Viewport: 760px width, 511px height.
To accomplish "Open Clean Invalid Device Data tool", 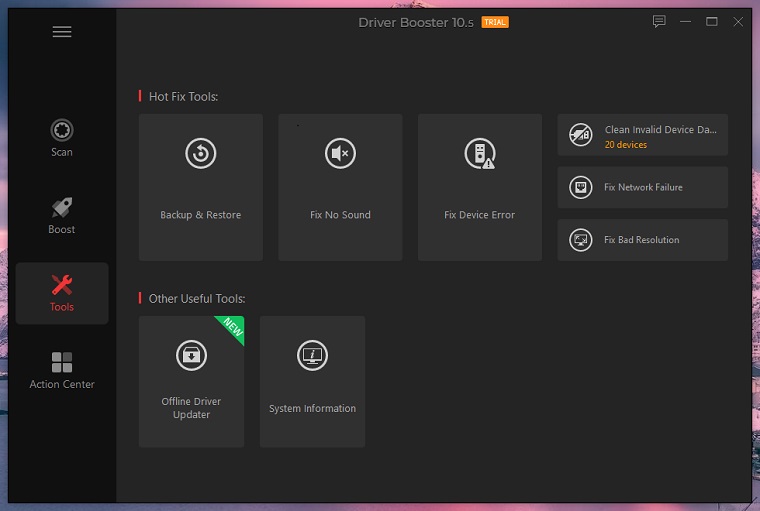I will 643,135.
